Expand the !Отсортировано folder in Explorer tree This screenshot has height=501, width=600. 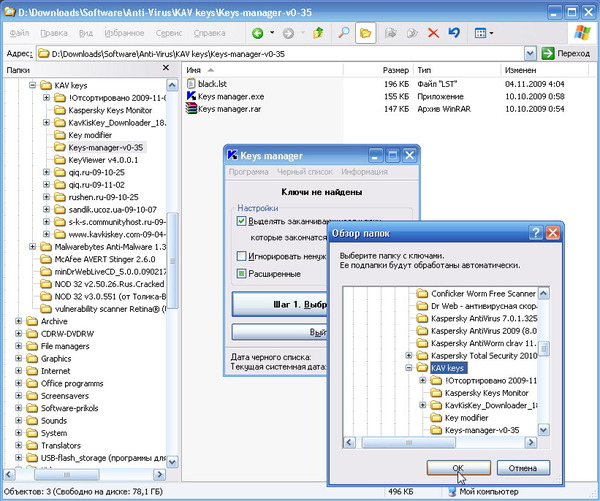[x=46, y=98]
